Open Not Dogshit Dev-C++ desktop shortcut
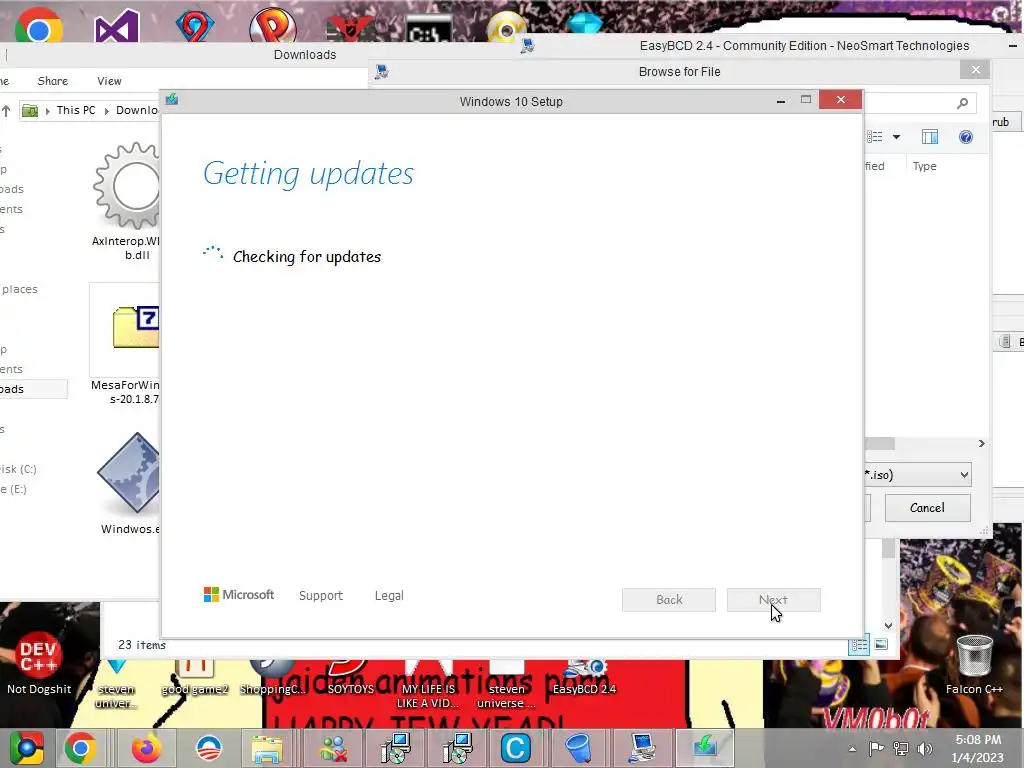Image resolution: width=1024 pixels, height=768 pixels. (39, 664)
